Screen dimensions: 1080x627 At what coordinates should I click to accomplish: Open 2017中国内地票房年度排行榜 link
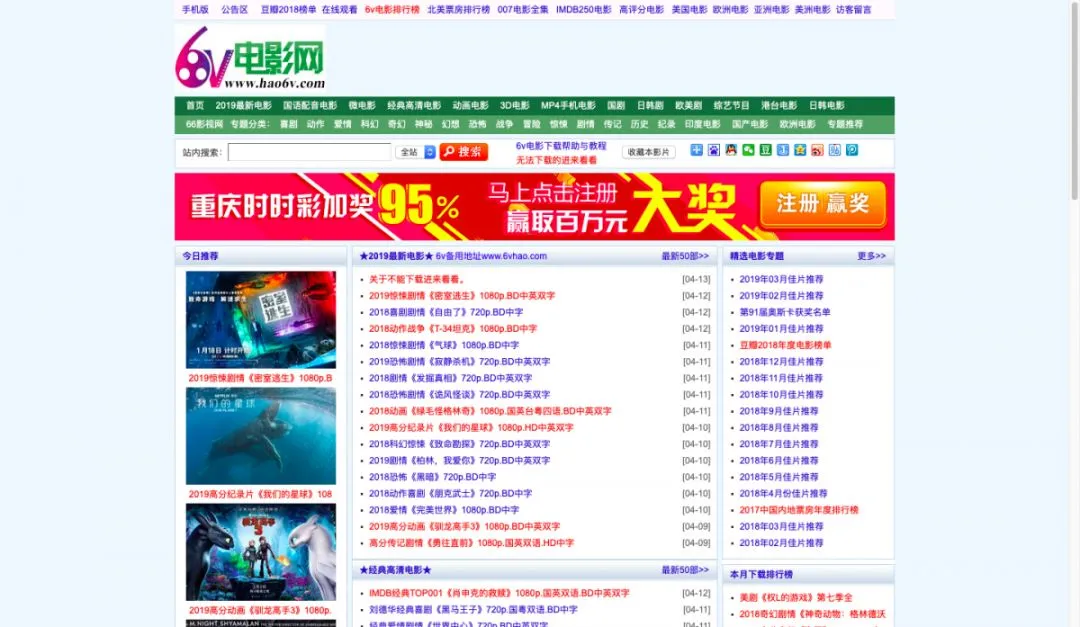click(798, 510)
